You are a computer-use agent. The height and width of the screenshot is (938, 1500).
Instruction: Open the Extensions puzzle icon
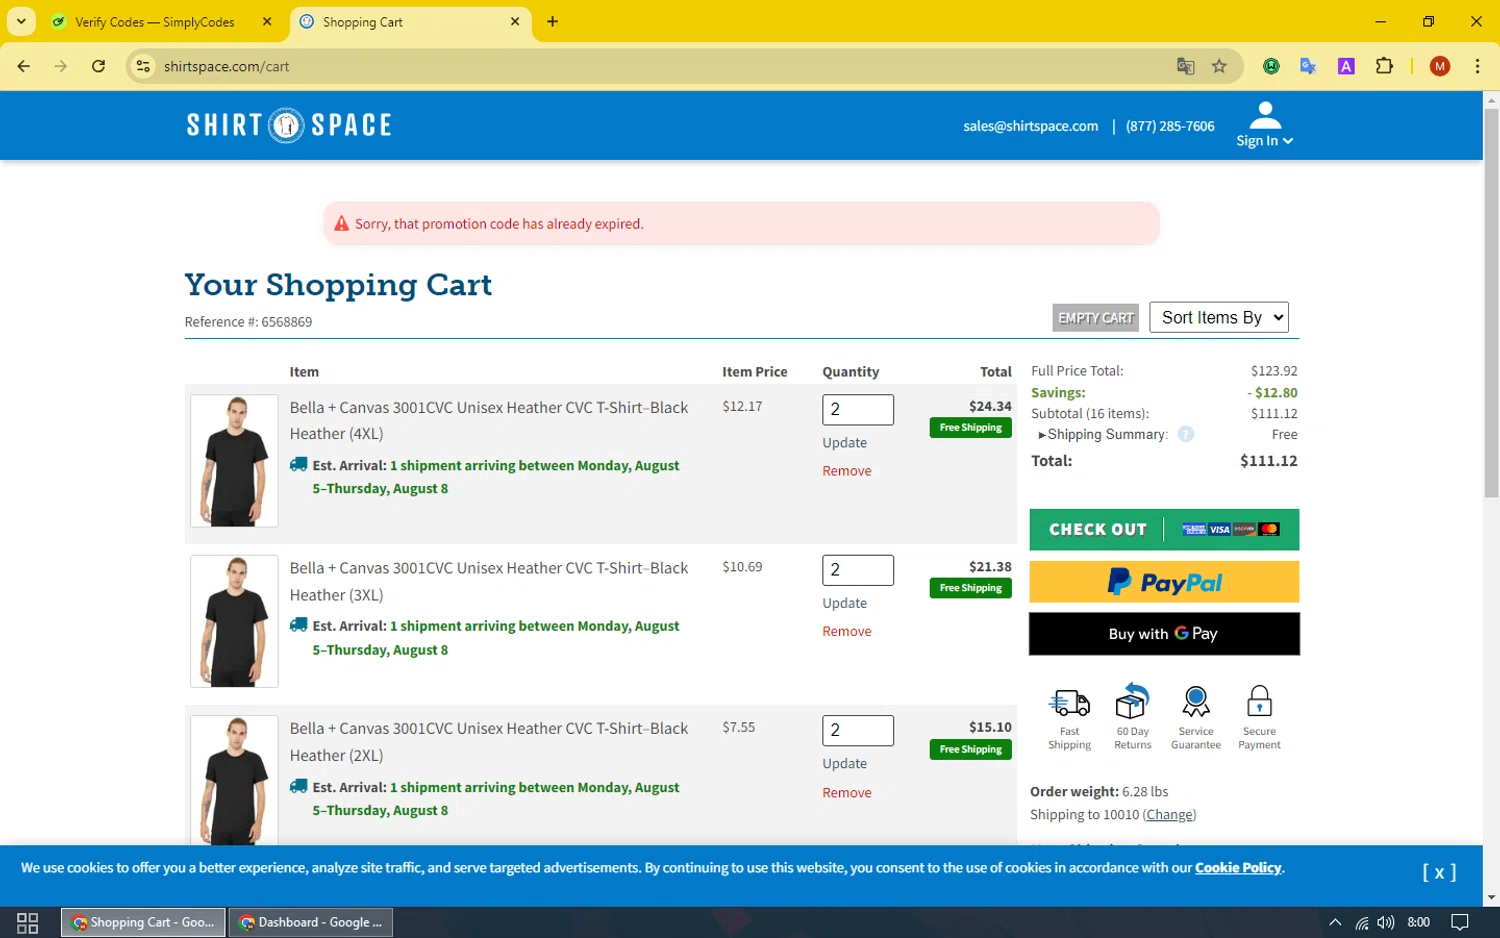coord(1384,66)
